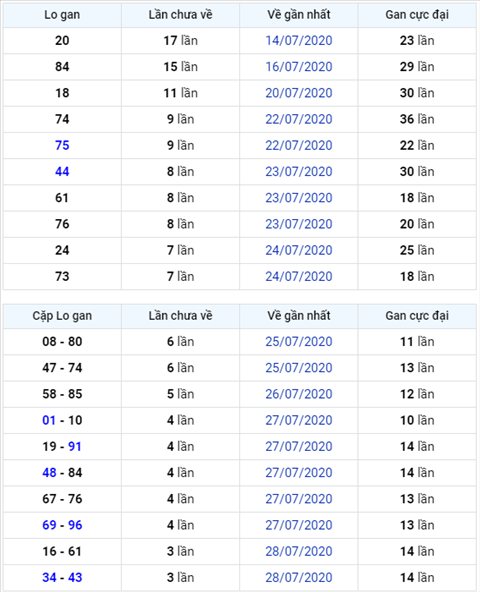Select Lo gan number 76
The height and width of the screenshot is (592, 480).
point(62,224)
